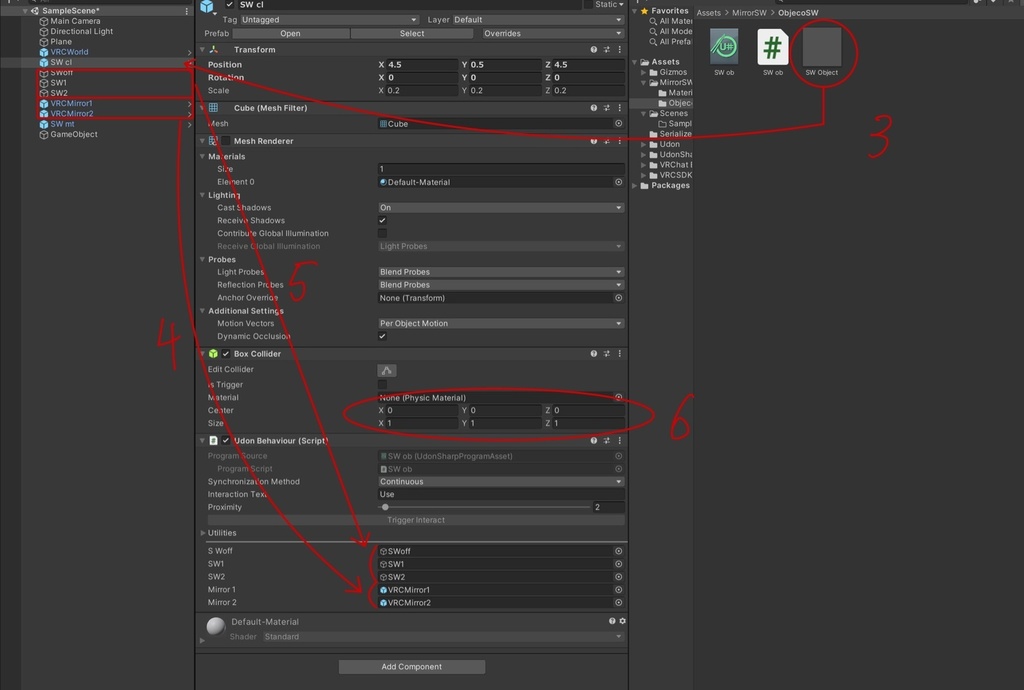
Task: Open Tag dropdown showing Untagged
Action: (x=329, y=20)
